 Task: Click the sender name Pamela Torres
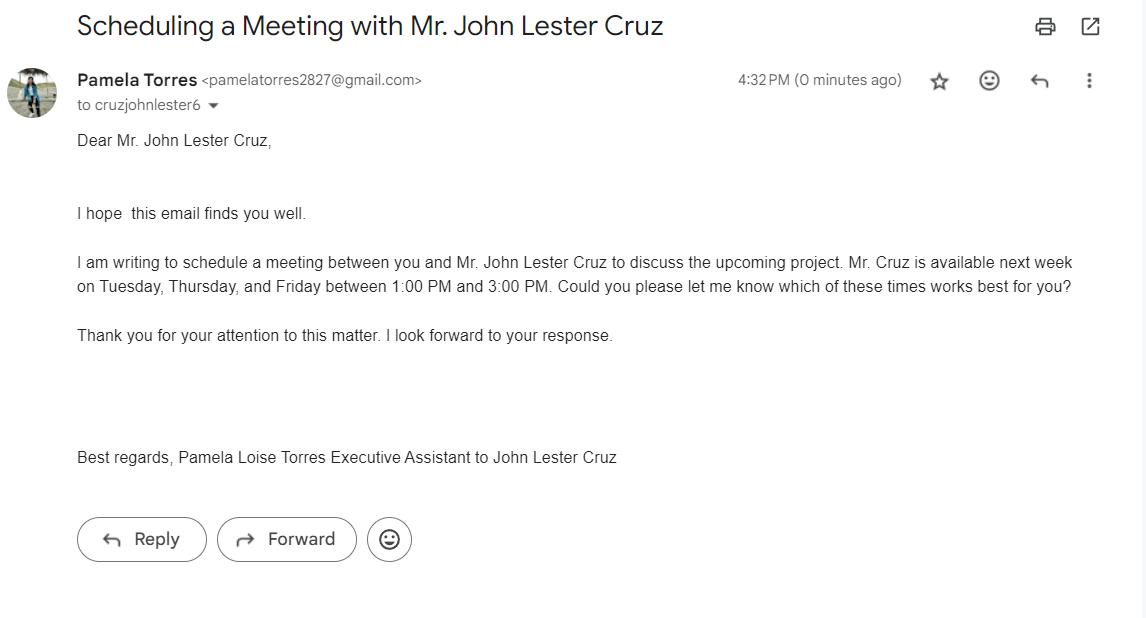[137, 80]
